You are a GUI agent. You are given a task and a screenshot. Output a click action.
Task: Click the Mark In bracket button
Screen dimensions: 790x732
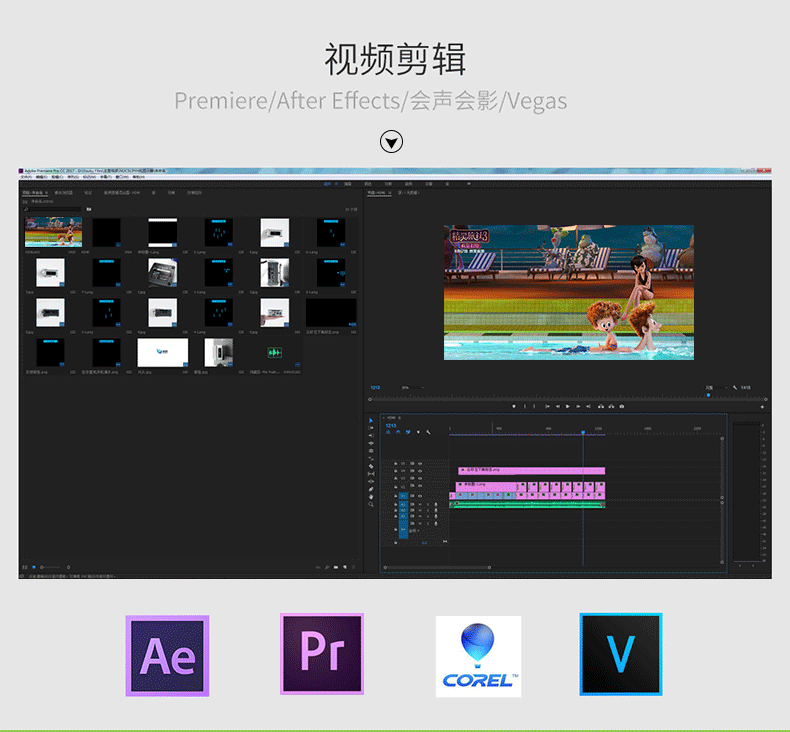pos(525,406)
